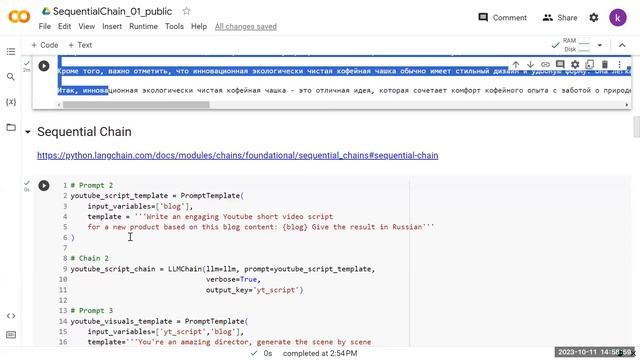
Task: Click the verbose=True code line
Action: point(233,279)
